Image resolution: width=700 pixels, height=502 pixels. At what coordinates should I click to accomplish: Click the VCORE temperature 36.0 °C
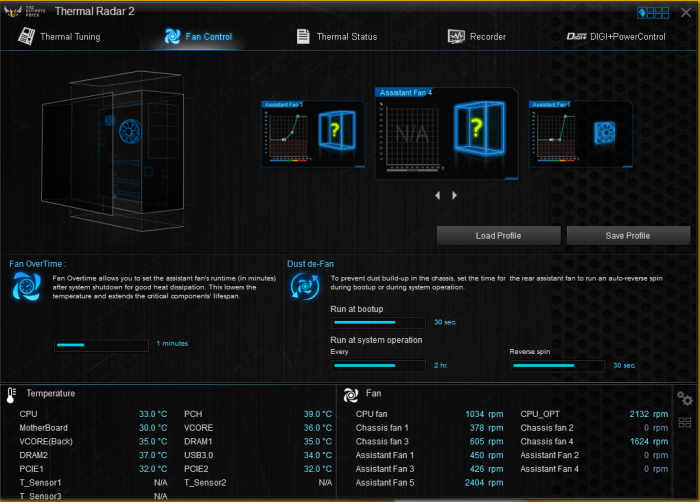(x=318, y=428)
